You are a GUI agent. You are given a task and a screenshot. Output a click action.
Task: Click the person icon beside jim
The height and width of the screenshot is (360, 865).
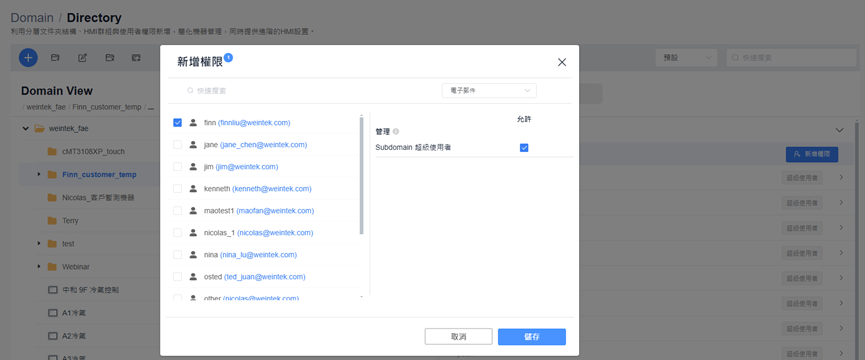coord(193,166)
